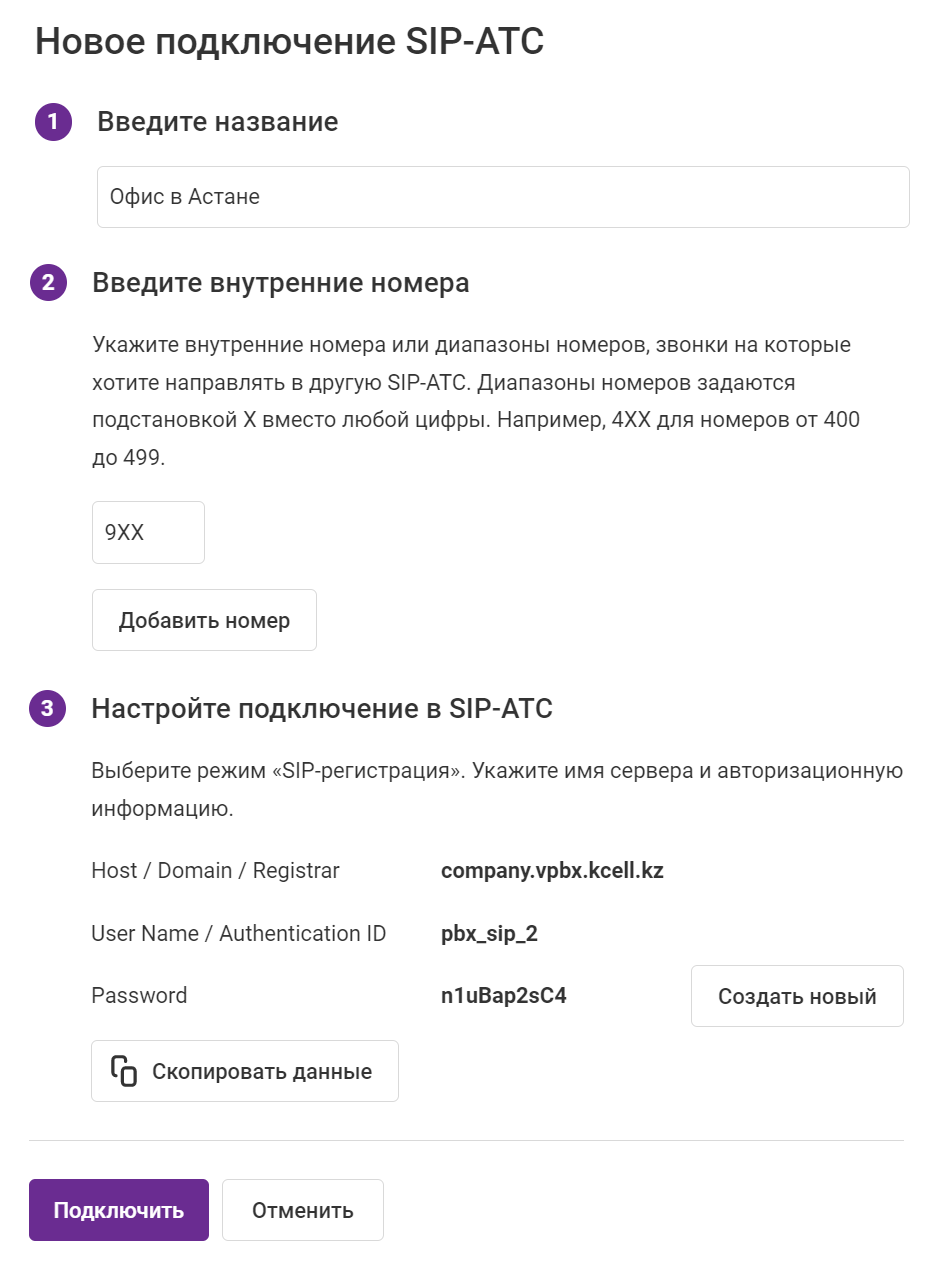Screen dimensions: 946x1280
Task: Click the User Name / Authentication ID label
Action: click(x=238, y=934)
